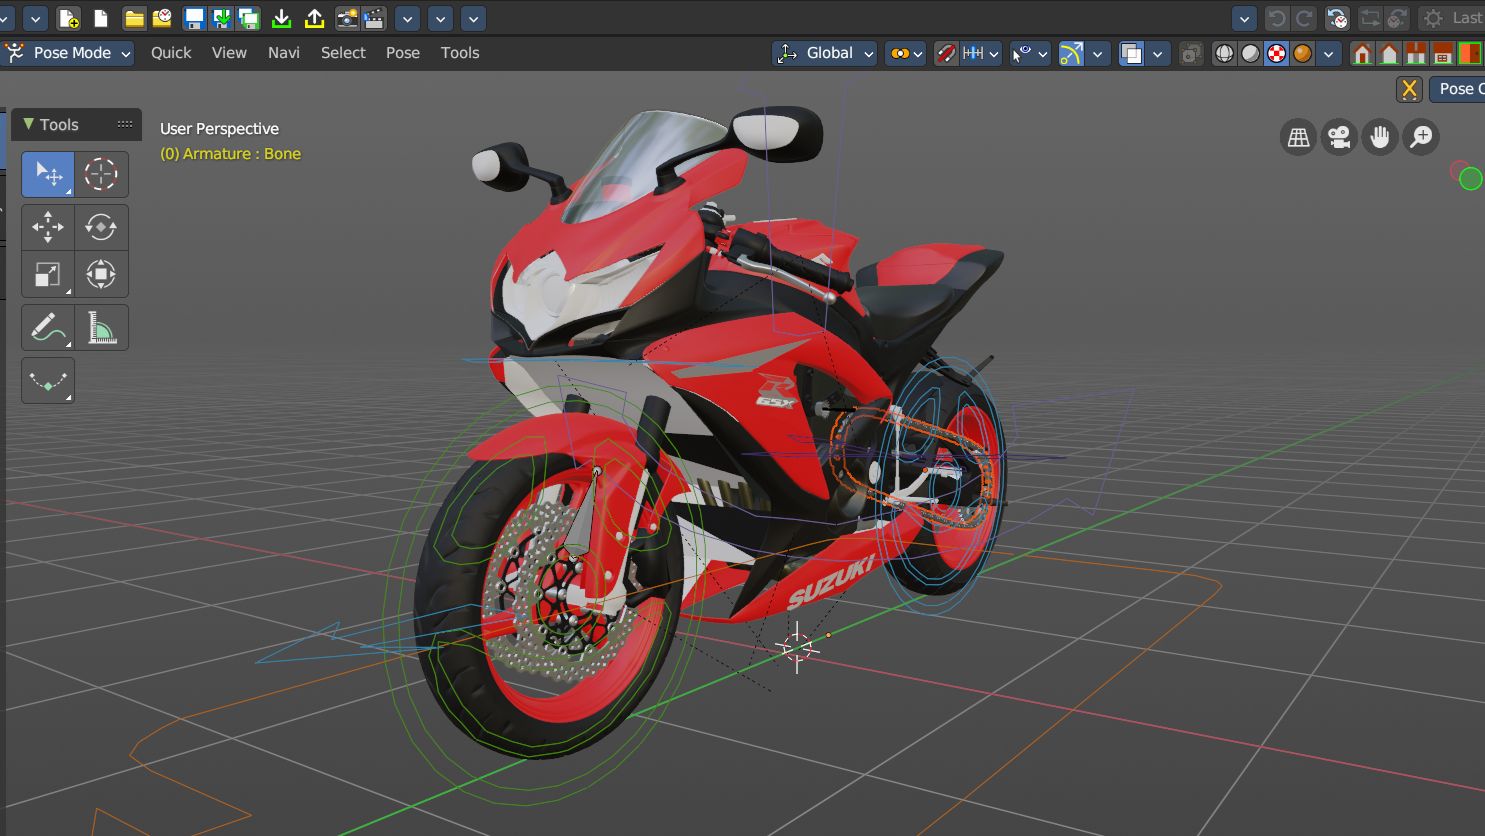Open recent files folder with clock

point(161,18)
